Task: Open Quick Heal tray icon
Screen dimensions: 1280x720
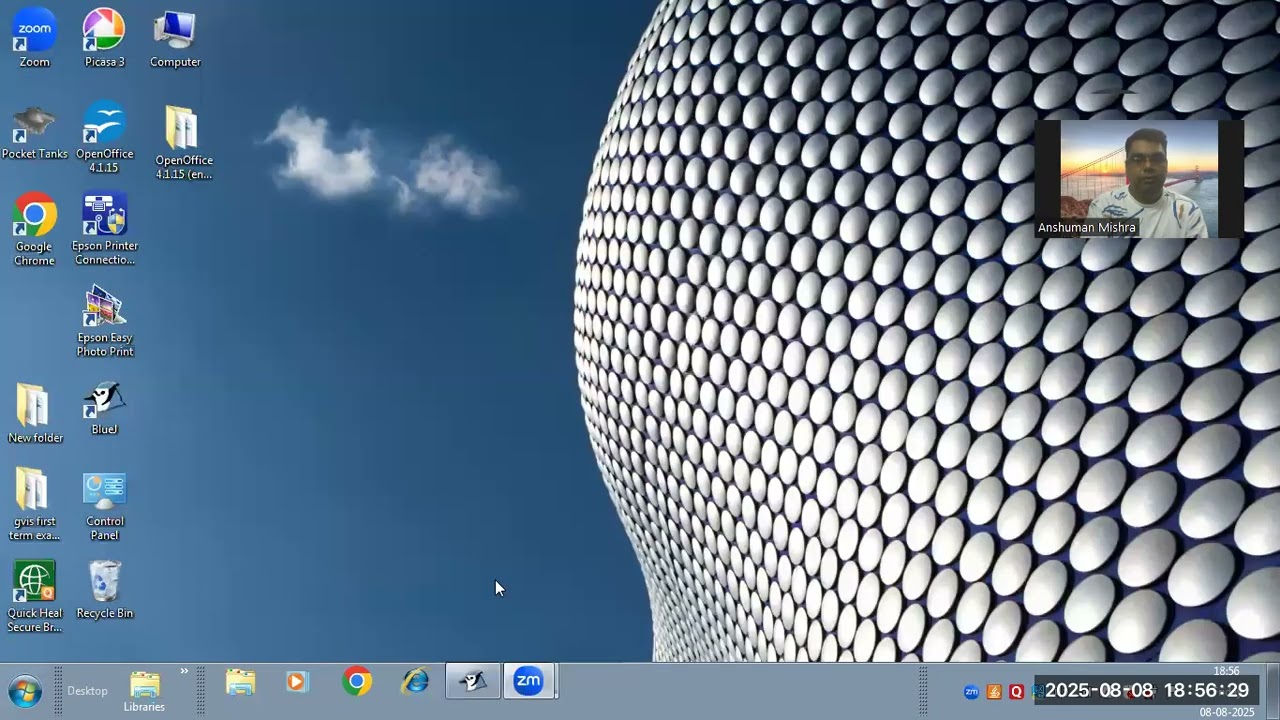Action: pyautogui.click(x=1016, y=692)
